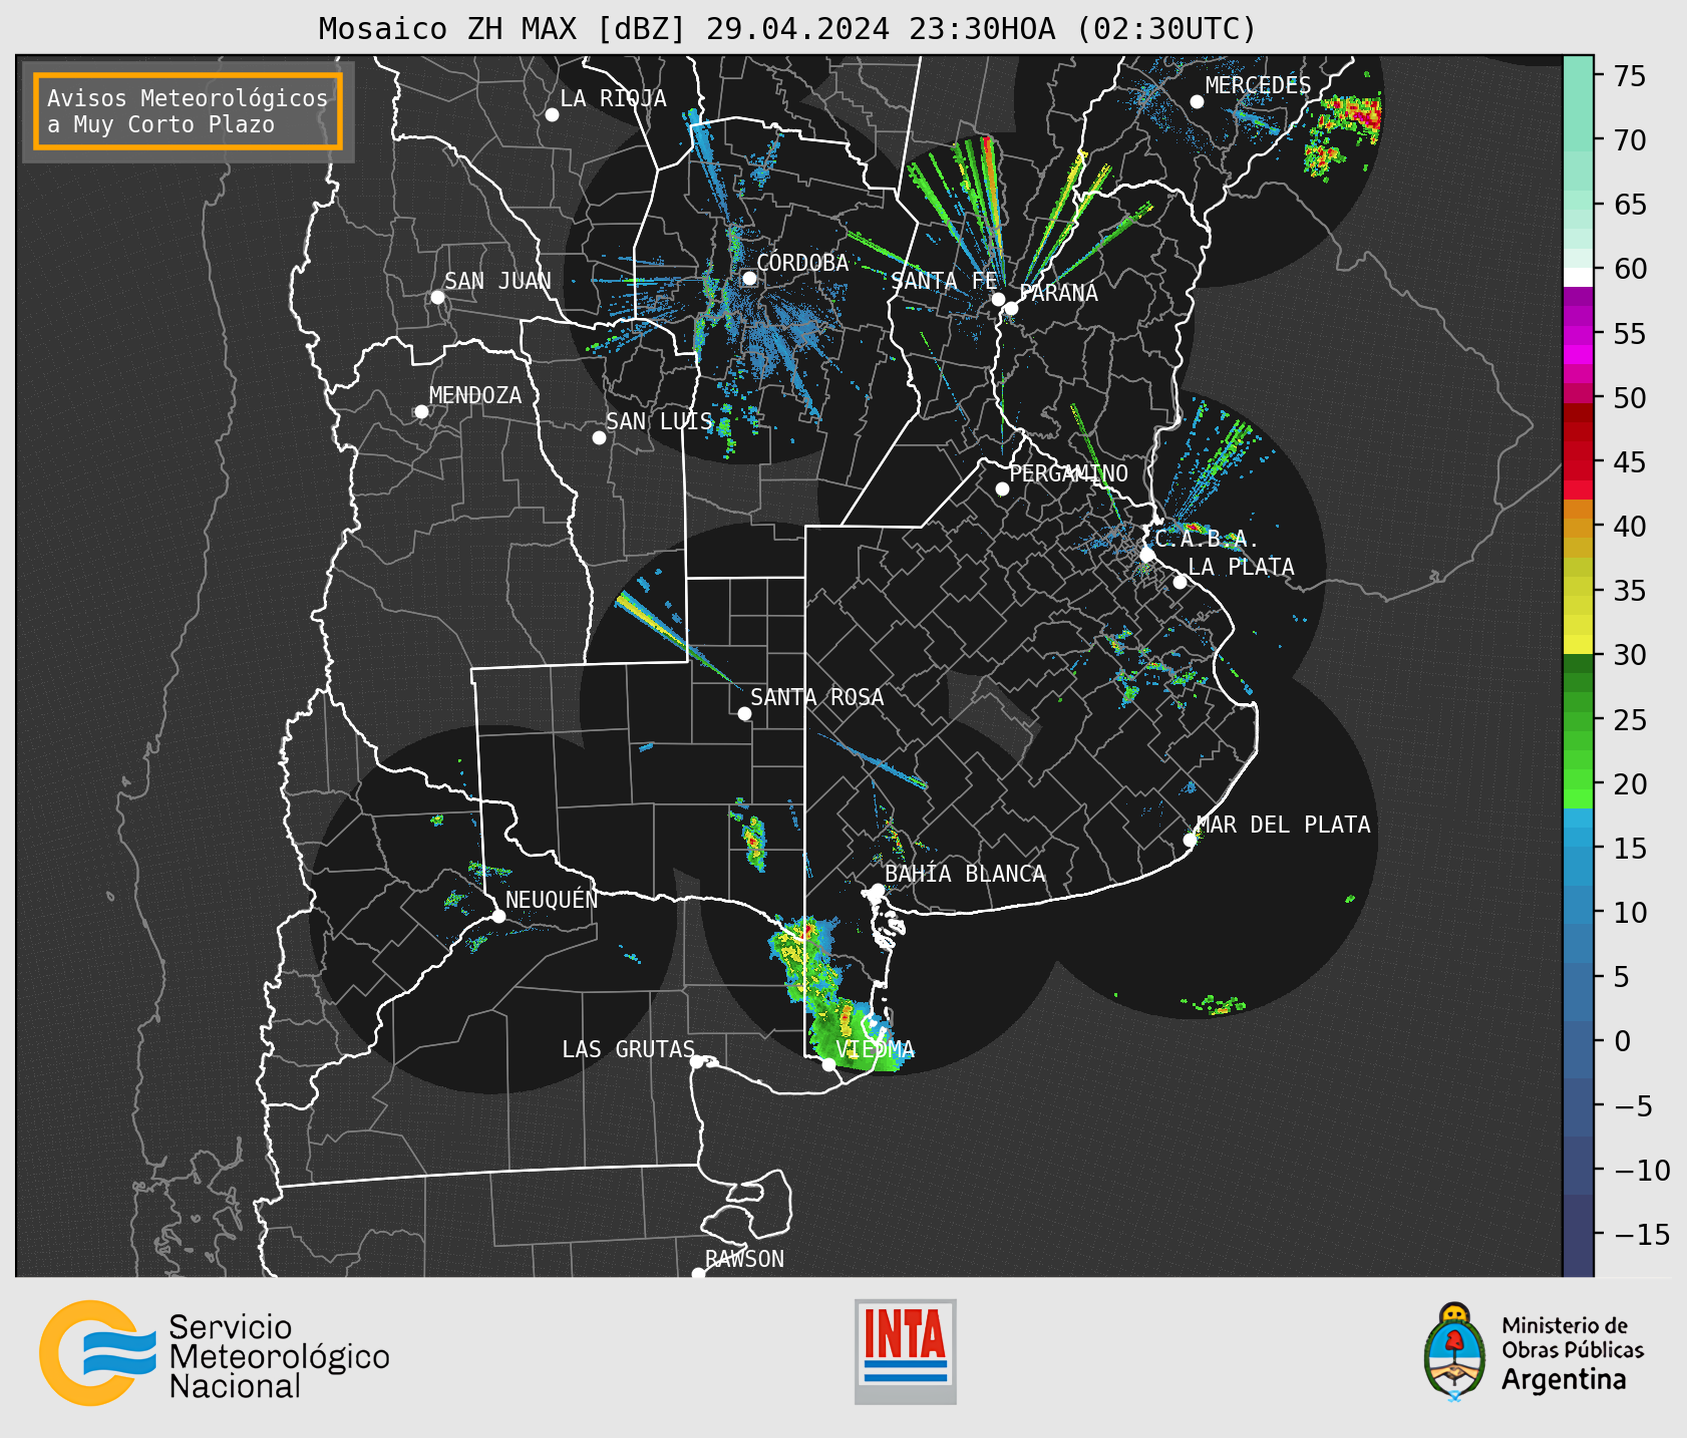Select the MERCEDES city marker
Screen dimensions: 1687x1438
pos(1197,102)
